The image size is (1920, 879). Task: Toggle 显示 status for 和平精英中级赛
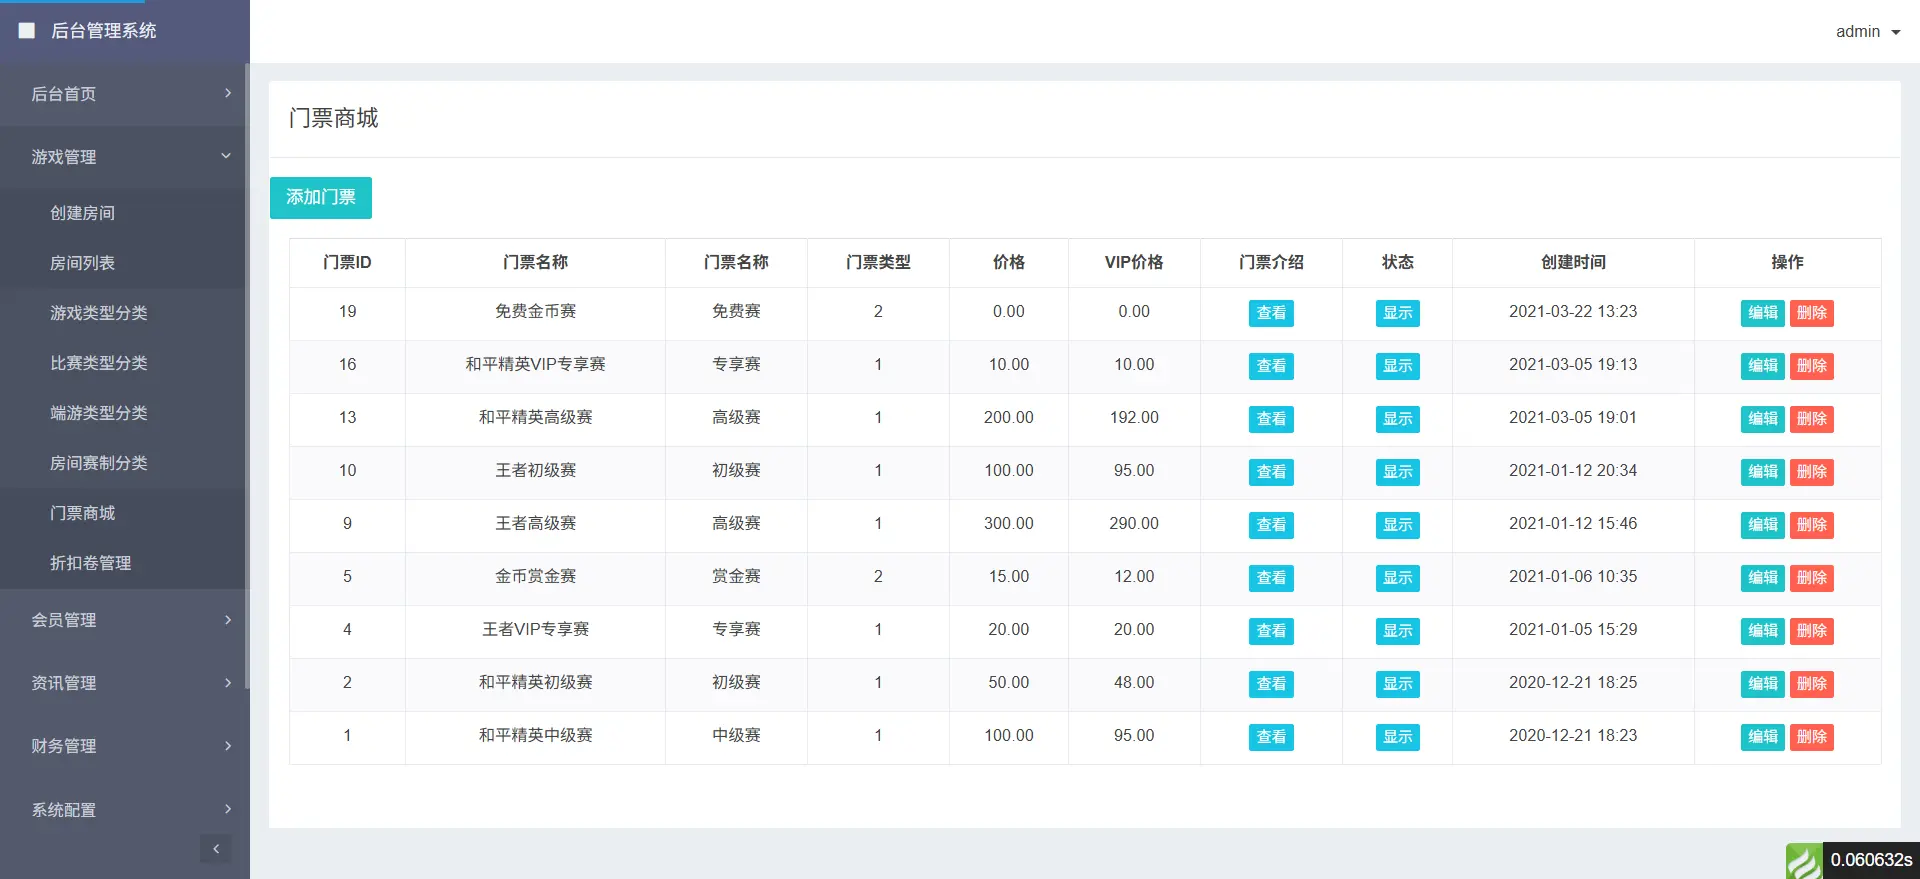(1397, 737)
